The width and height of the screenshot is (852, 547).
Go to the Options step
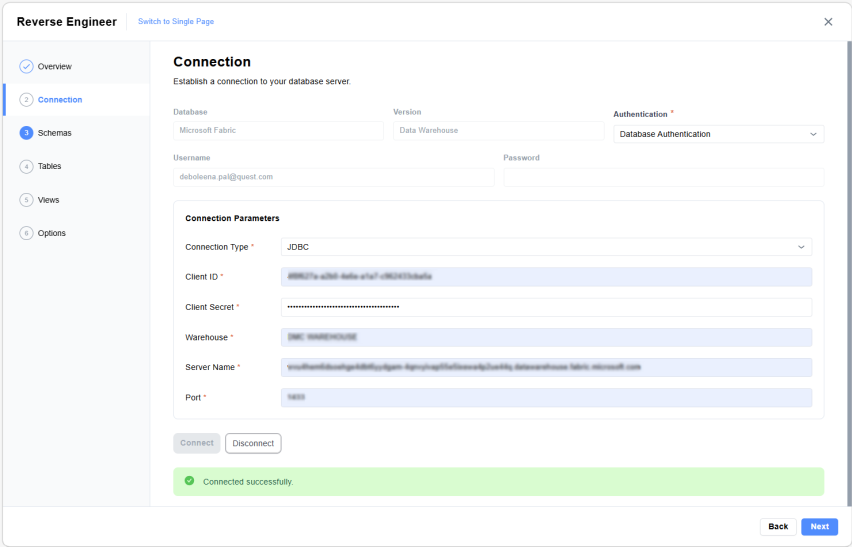click(x=52, y=233)
